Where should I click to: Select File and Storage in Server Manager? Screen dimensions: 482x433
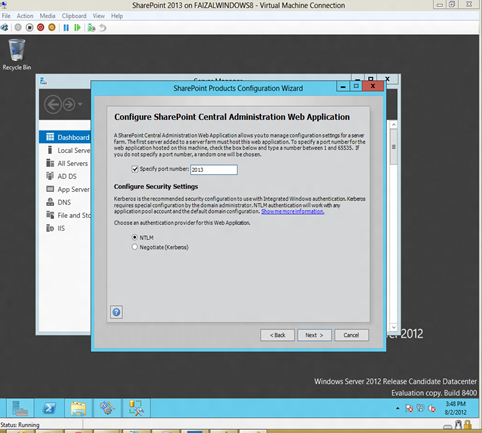65,215
